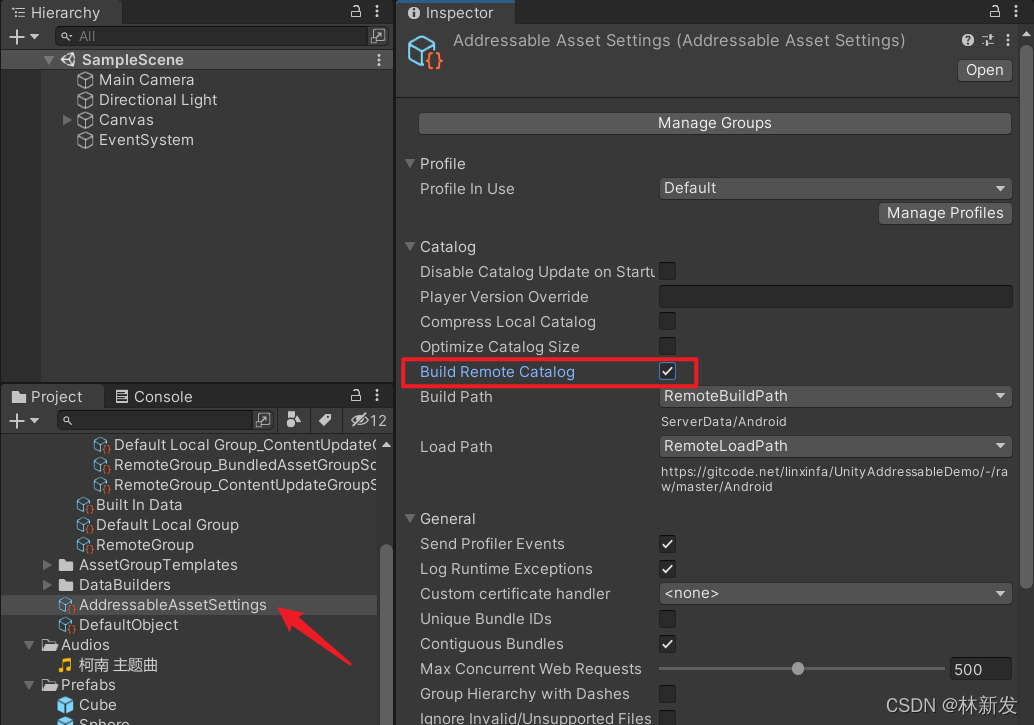
Task: Click the Max Concurrent Web Requests value field
Action: tap(980, 670)
